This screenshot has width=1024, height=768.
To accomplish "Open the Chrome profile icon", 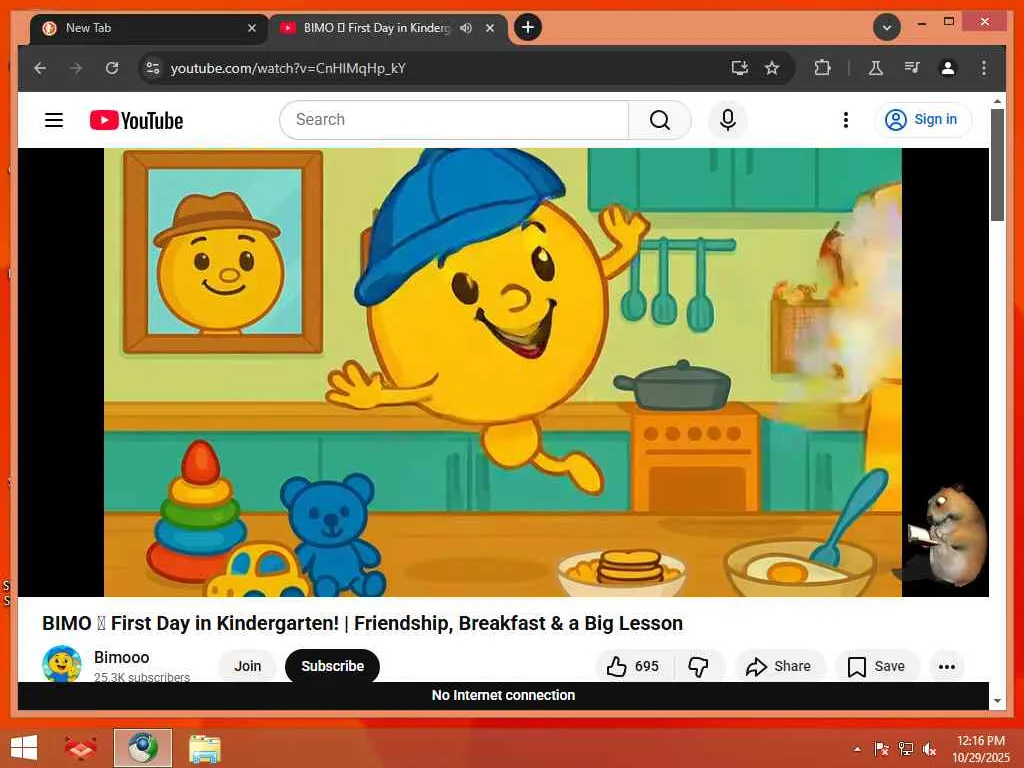I will tap(948, 68).
